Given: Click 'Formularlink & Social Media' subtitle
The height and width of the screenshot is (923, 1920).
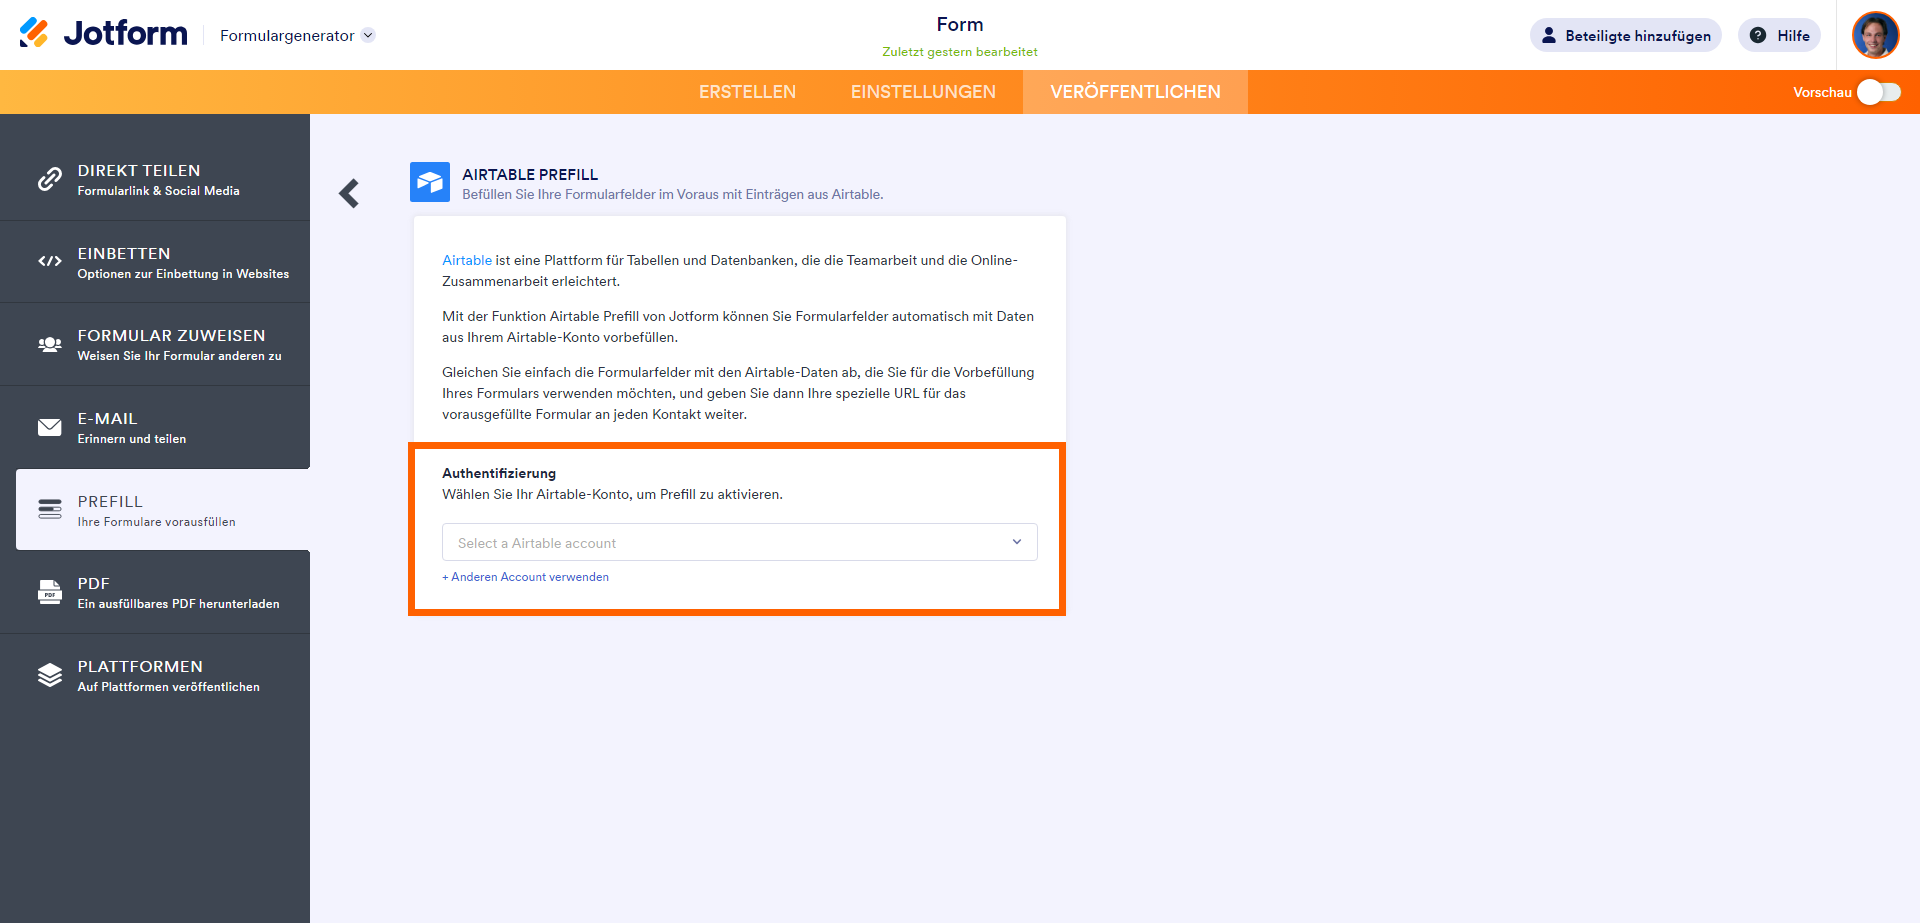Looking at the screenshot, I should [159, 191].
